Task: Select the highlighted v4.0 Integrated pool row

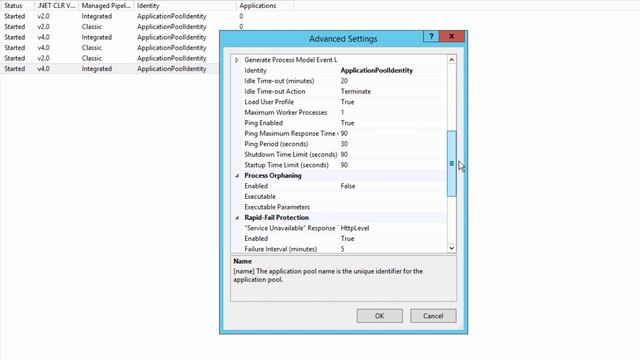Action: point(109,69)
